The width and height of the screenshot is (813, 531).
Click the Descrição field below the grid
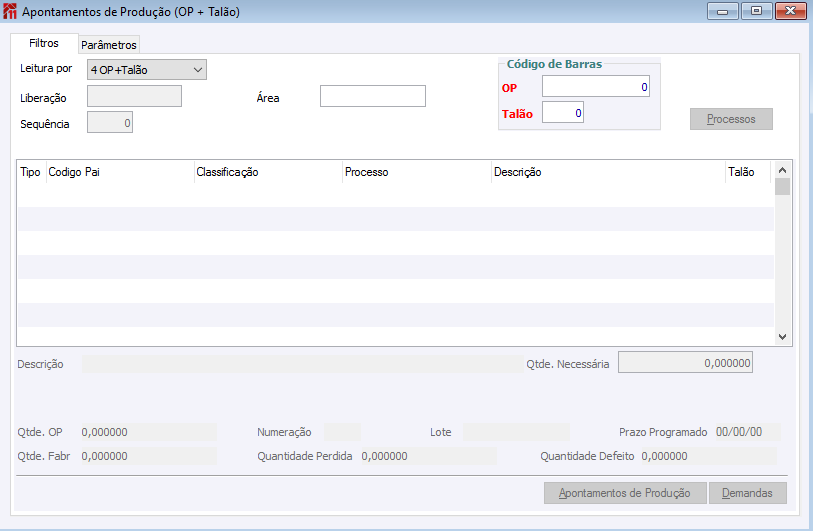[x=302, y=364]
